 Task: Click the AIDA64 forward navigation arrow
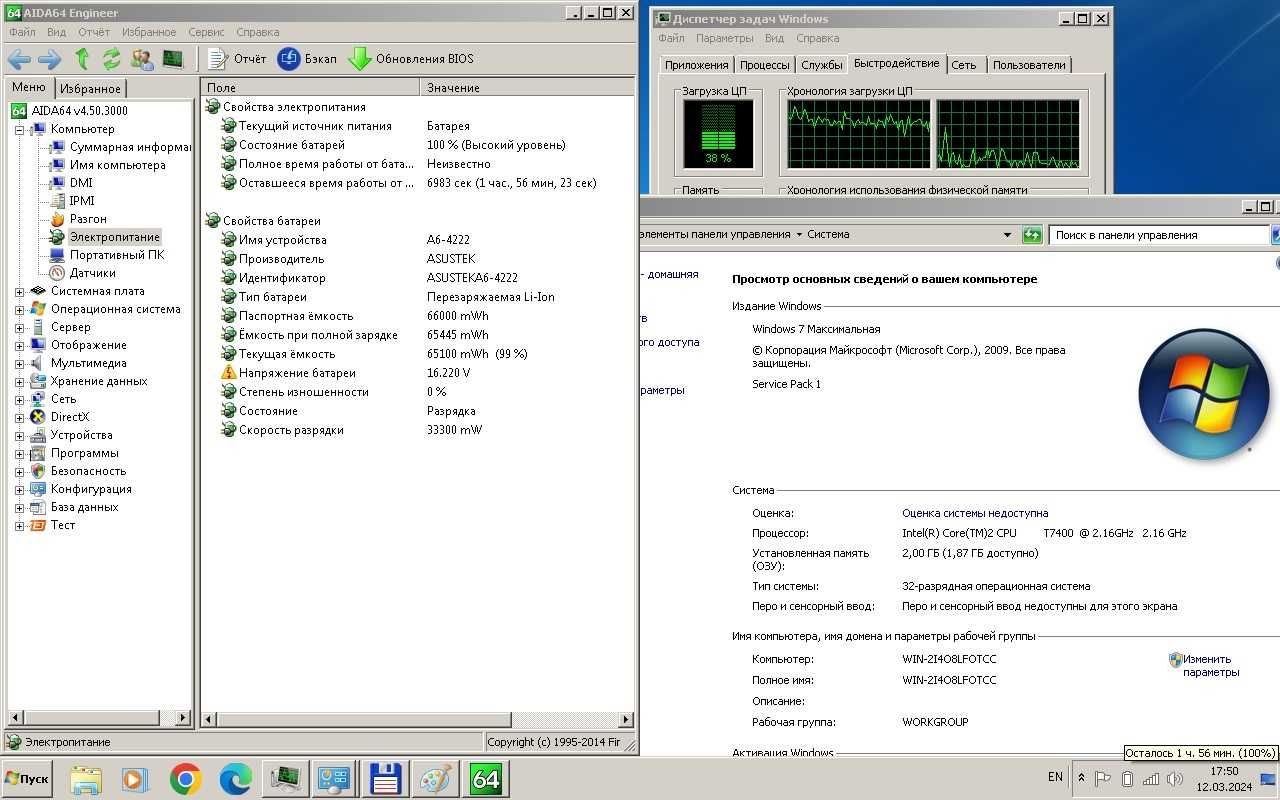[x=50, y=59]
